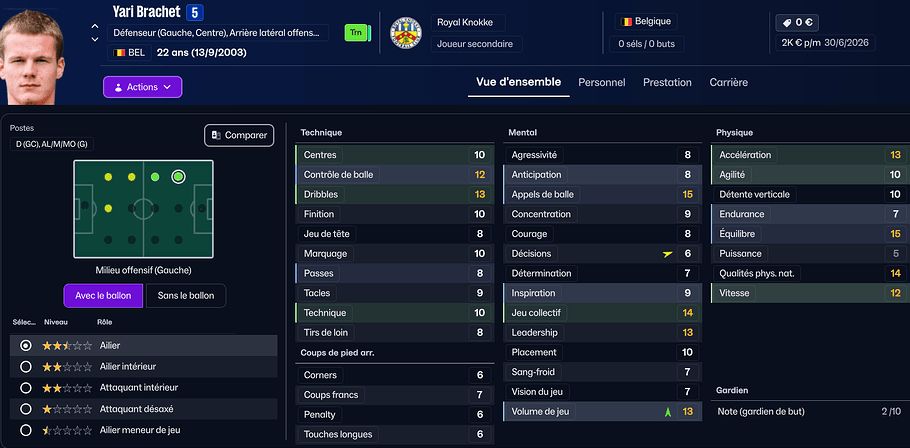Switch to the Carrière tab
This screenshot has height=448, width=910.
click(x=728, y=83)
